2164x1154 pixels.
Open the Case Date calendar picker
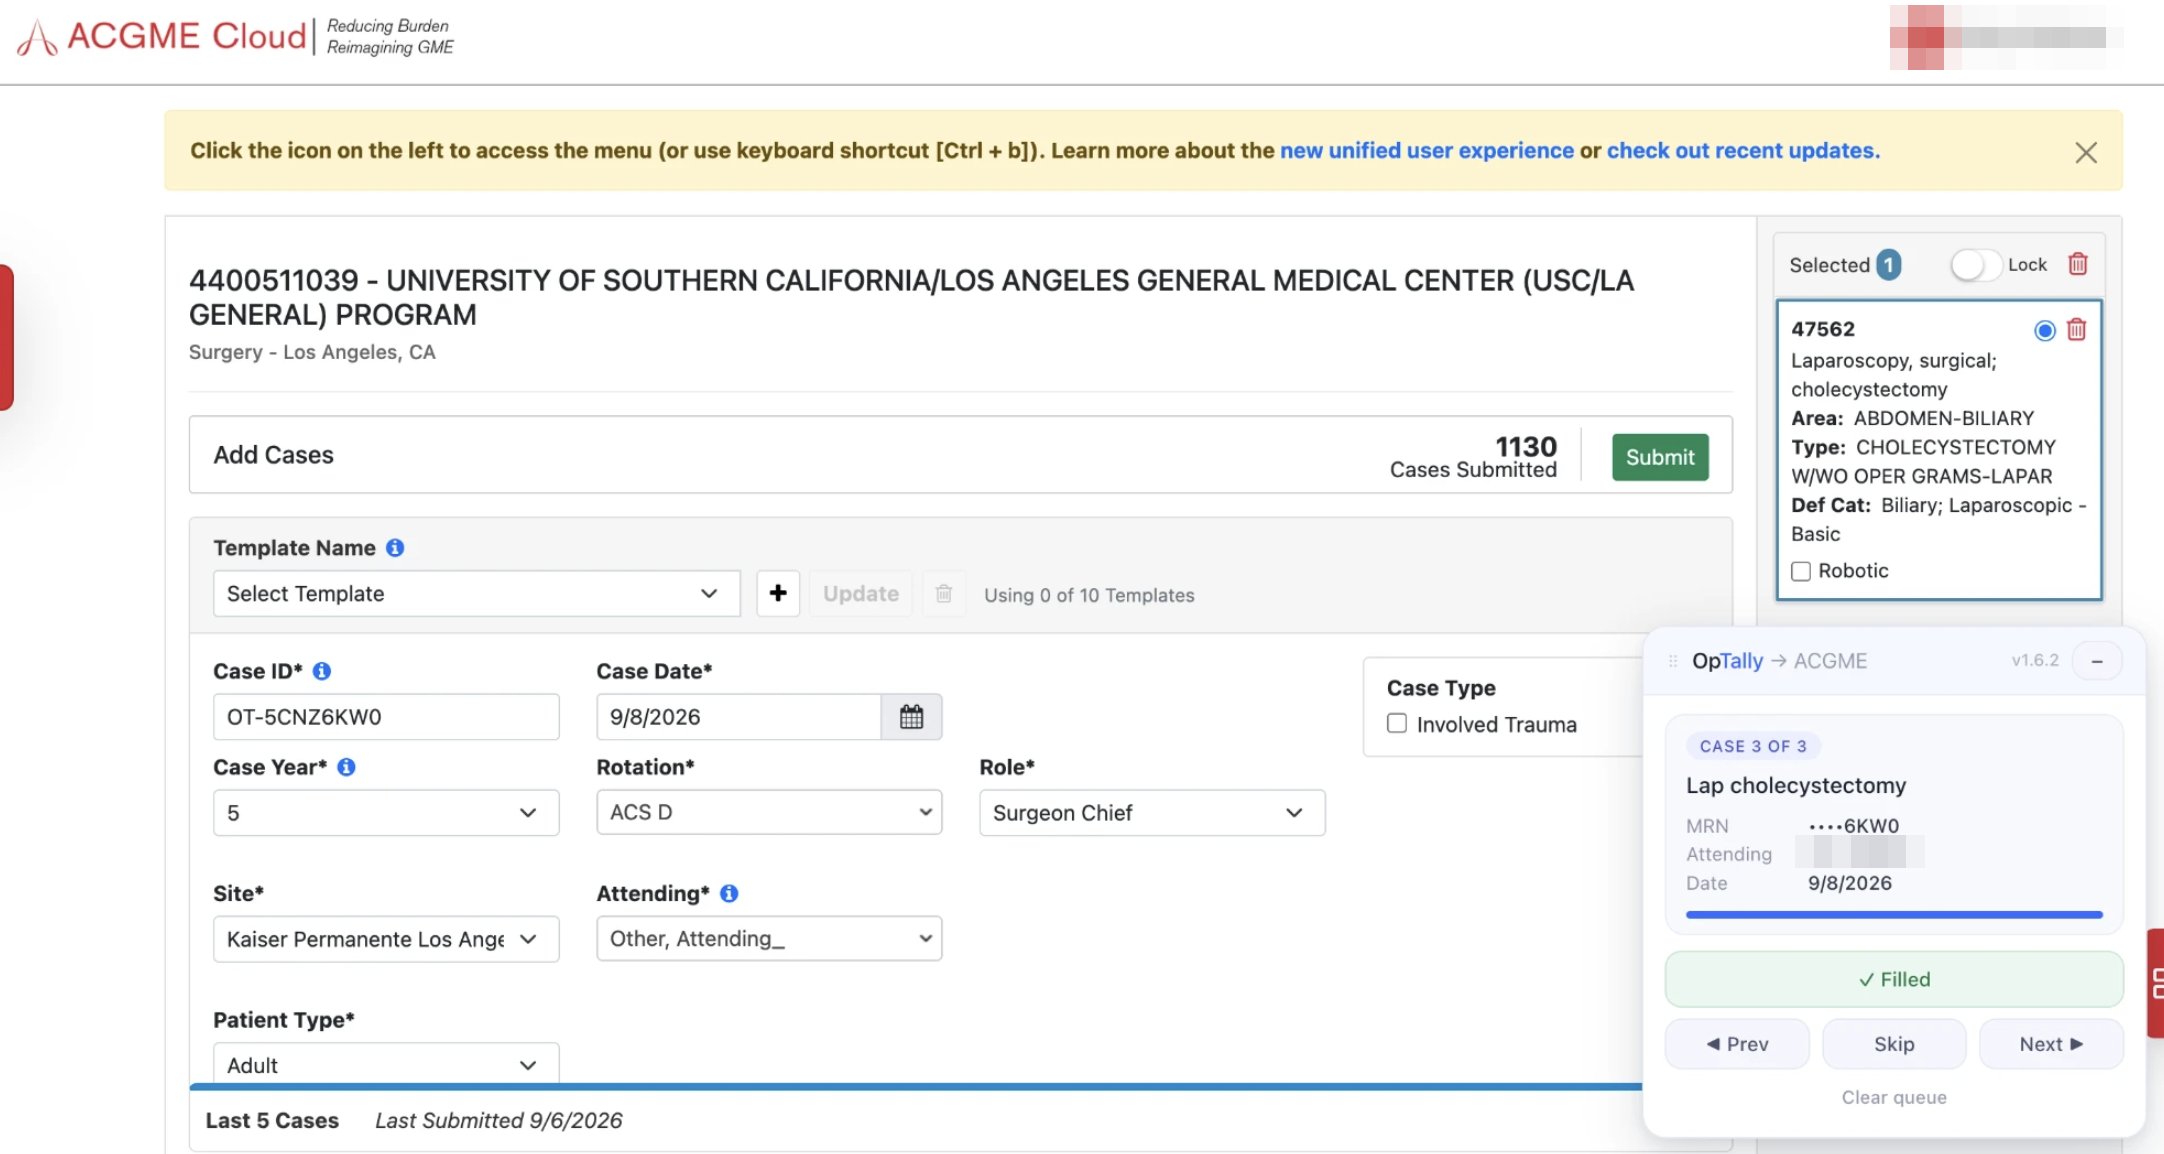911,716
